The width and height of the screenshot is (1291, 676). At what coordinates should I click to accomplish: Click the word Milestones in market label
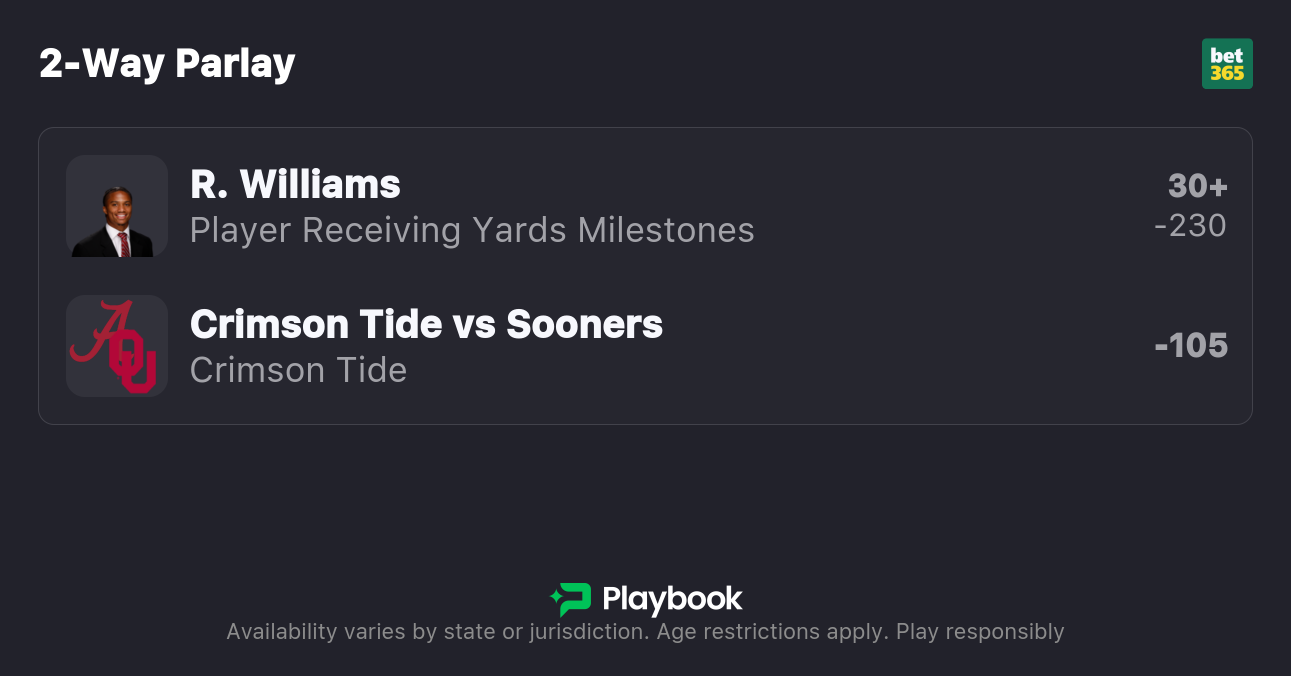(x=666, y=230)
